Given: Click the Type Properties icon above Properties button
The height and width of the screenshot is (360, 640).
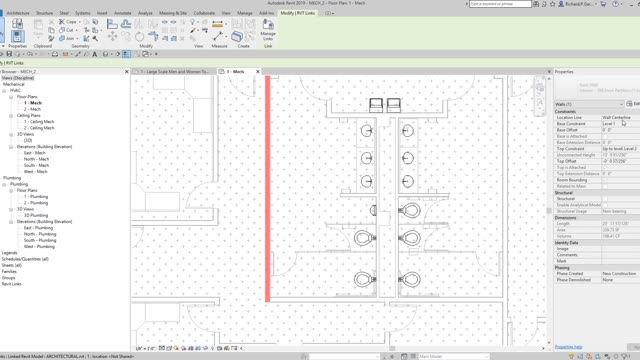Looking at the screenshot, I should tap(17, 24).
